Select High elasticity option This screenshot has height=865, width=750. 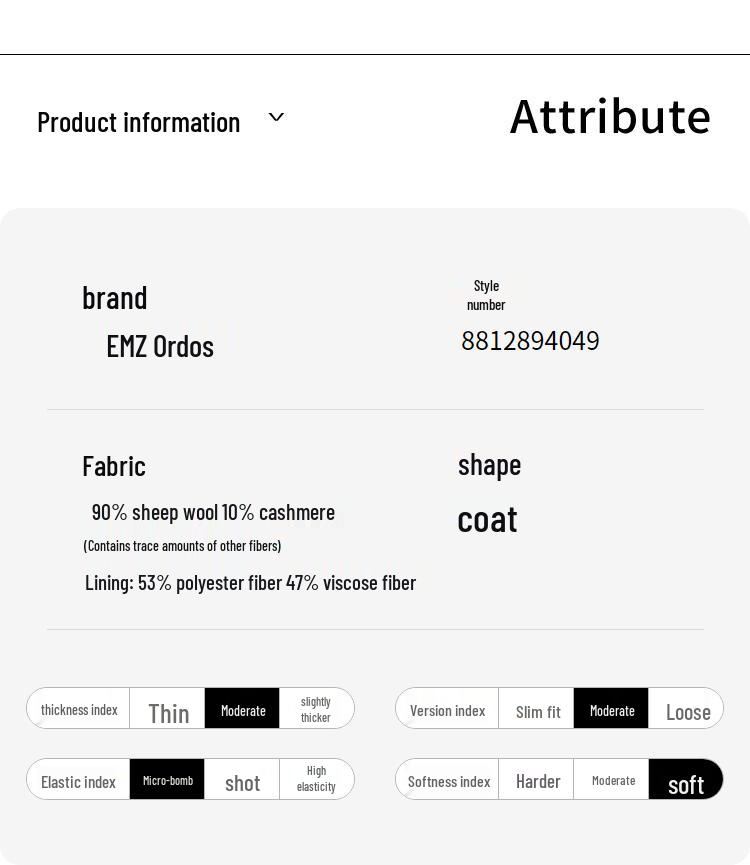pos(316,780)
